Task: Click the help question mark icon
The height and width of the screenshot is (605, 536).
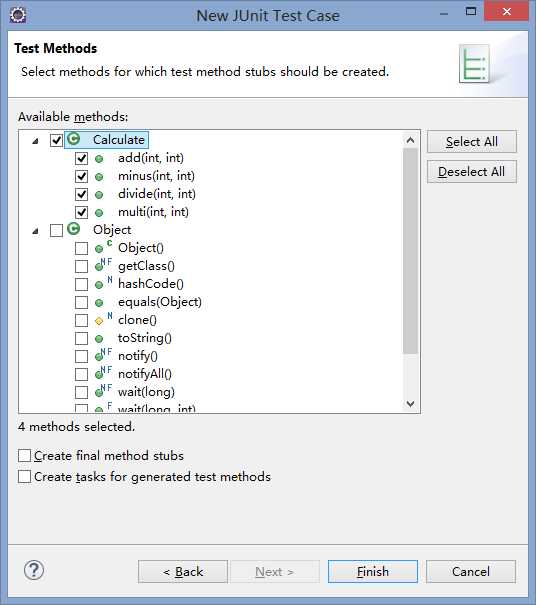Action: click(34, 570)
